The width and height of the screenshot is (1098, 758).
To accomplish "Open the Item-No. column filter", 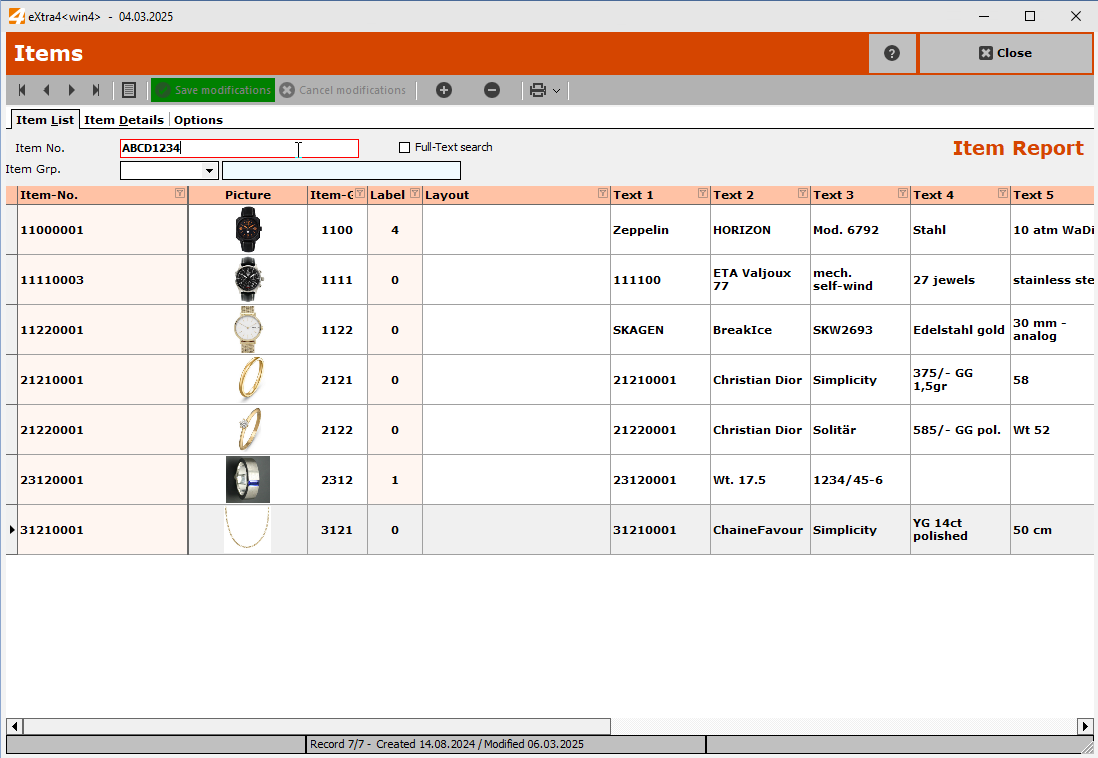I will coord(179,194).
